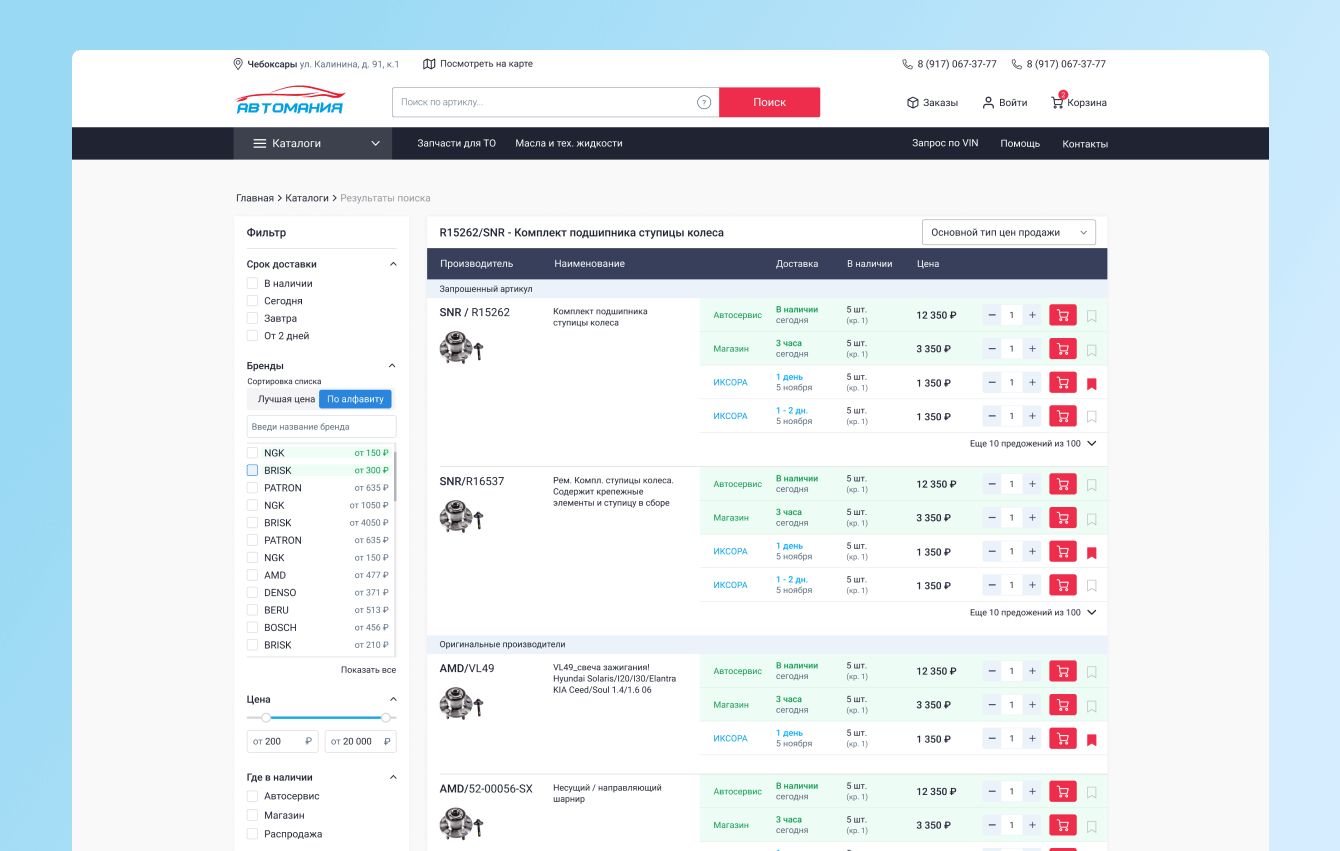
Task: Click the search help question mark icon
Action: [704, 102]
